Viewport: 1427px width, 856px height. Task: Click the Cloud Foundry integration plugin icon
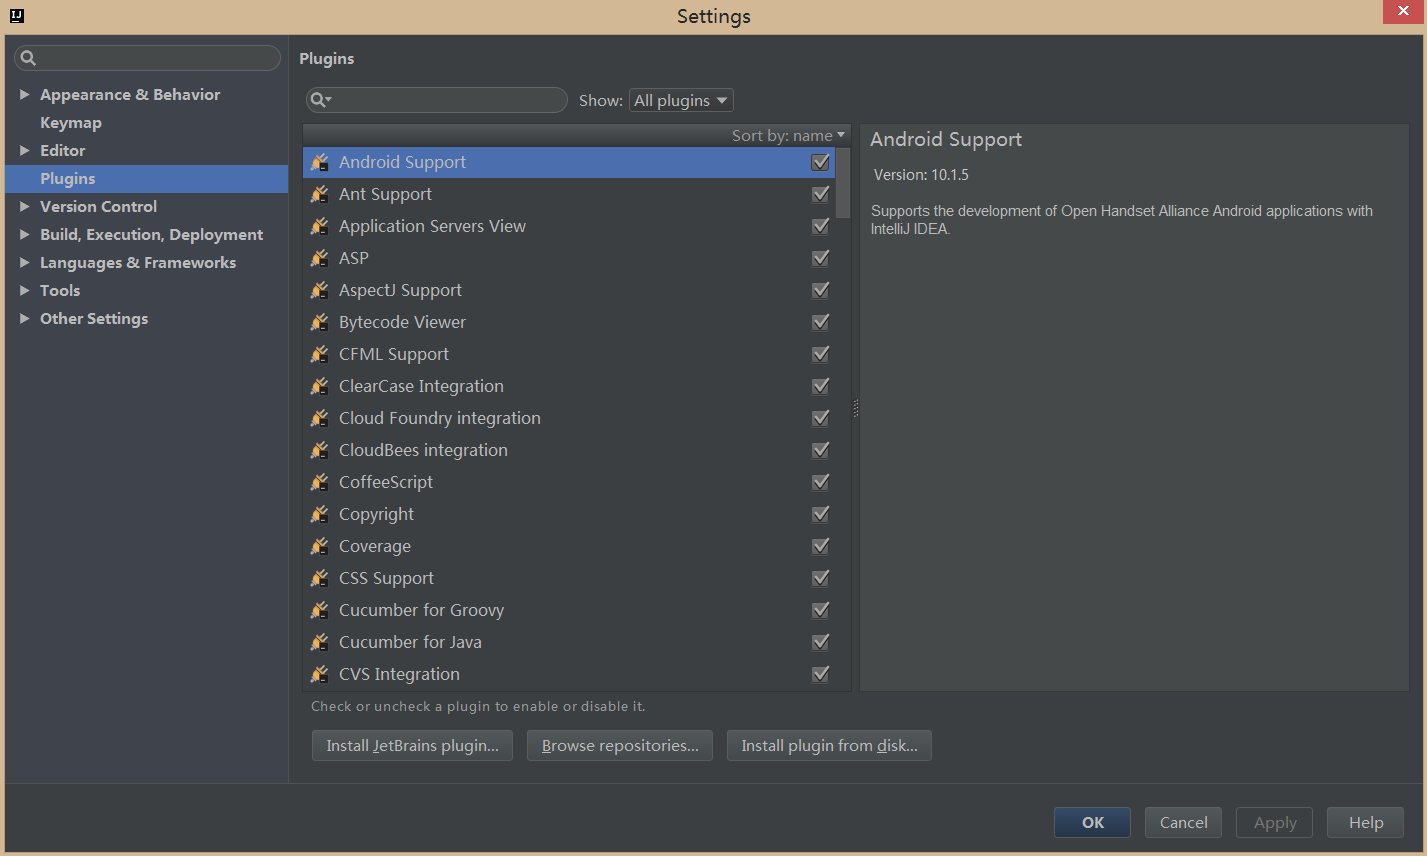click(x=320, y=418)
